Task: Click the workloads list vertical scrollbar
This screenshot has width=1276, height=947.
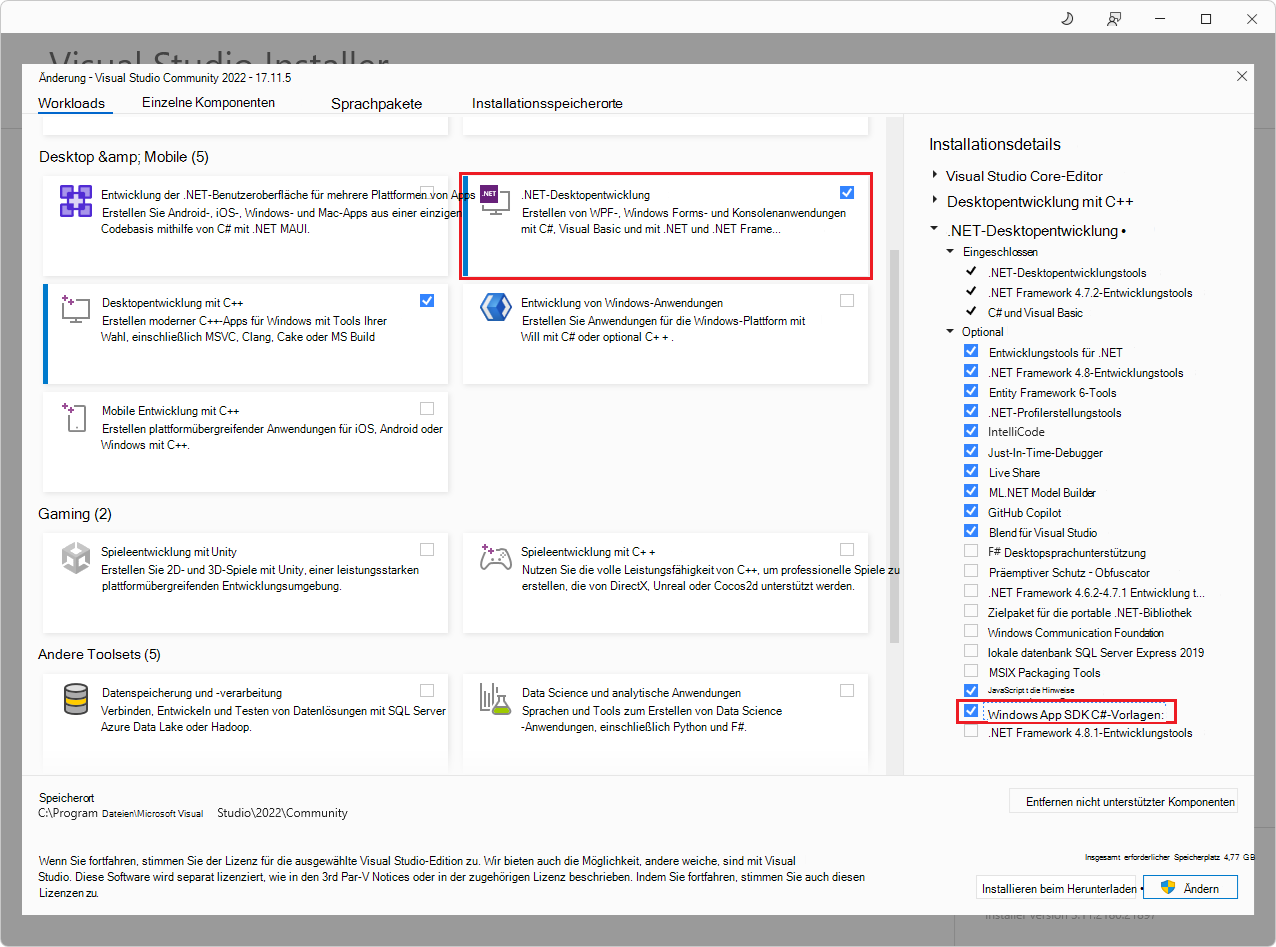Action: click(894, 445)
